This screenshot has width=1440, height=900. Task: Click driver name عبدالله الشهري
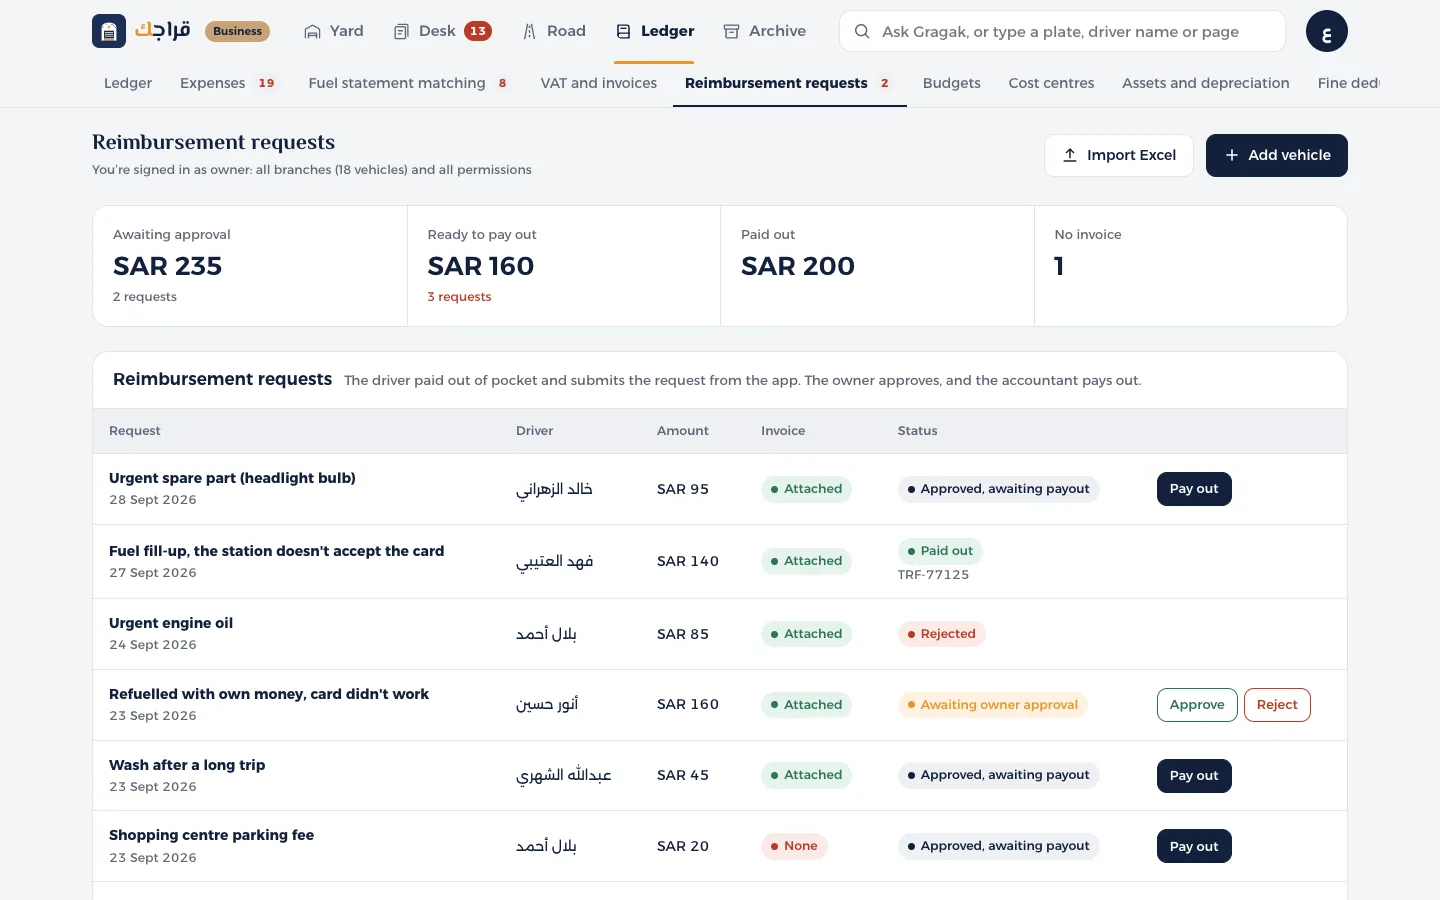click(x=564, y=776)
